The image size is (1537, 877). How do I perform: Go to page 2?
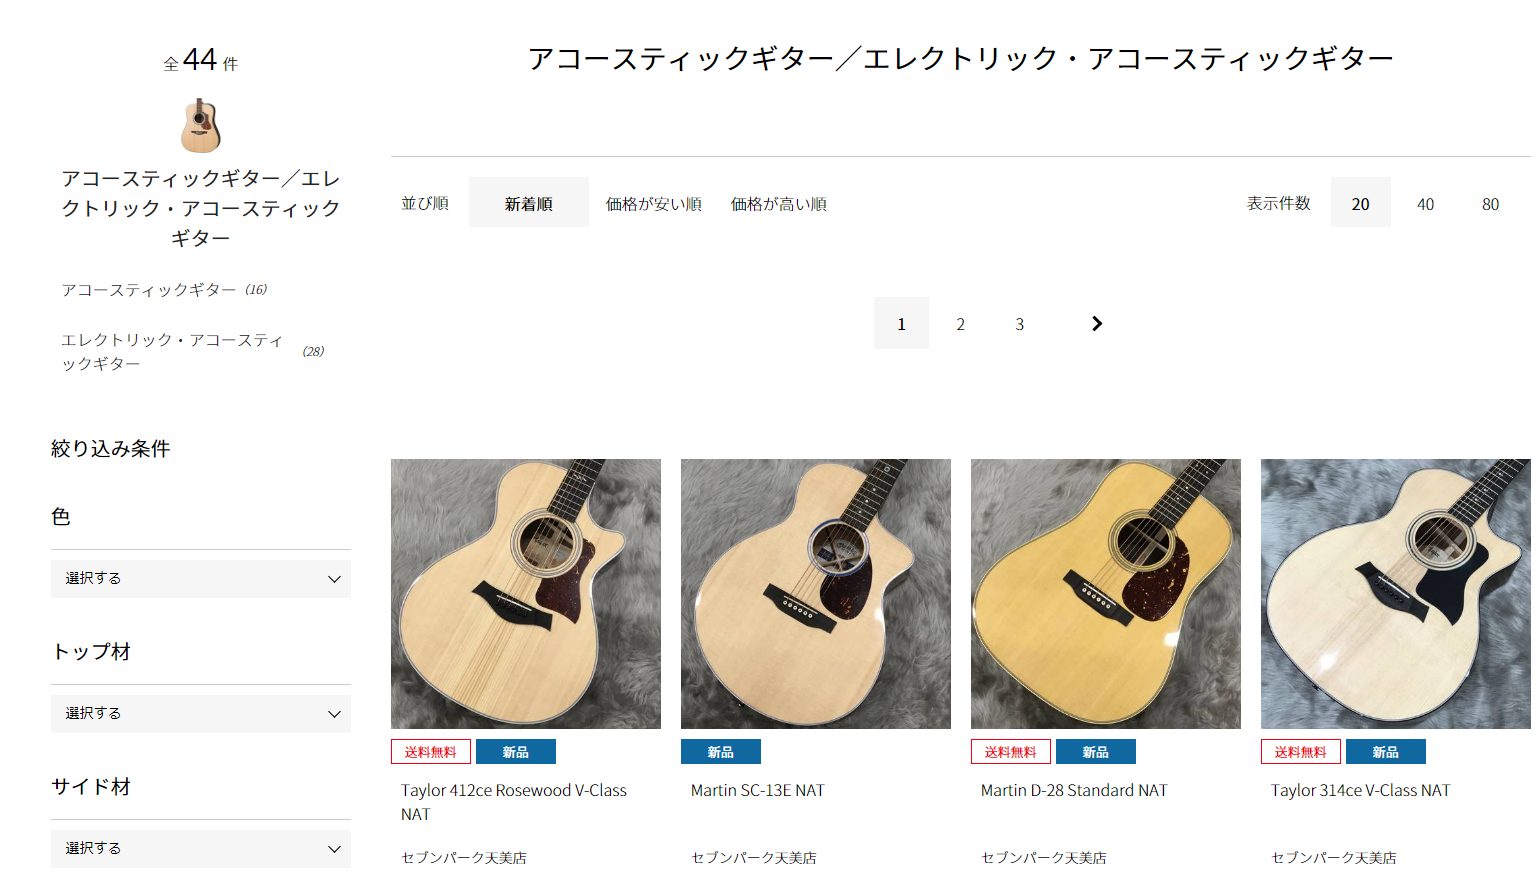pos(960,324)
